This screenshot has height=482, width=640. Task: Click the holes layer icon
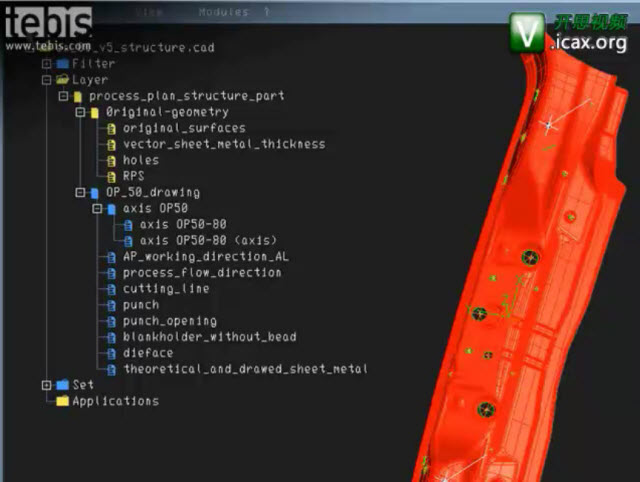(111, 161)
